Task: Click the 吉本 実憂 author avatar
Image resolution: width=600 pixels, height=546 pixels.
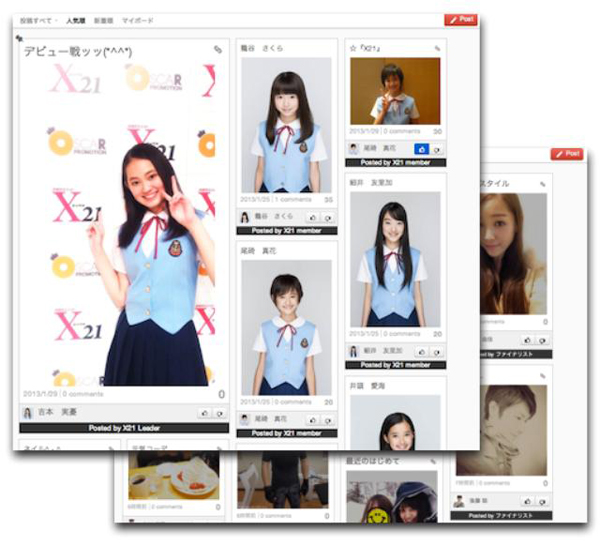Action: 28,411
